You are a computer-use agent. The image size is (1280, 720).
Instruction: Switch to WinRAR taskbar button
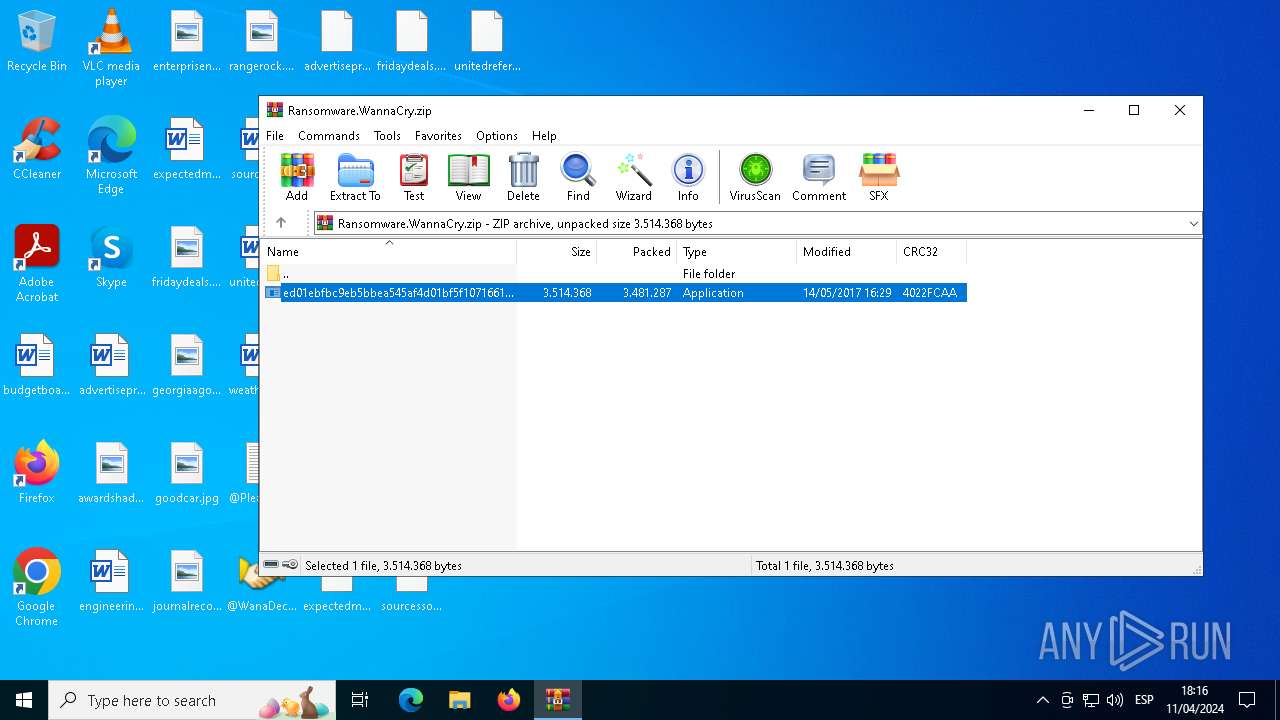click(557, 700)
